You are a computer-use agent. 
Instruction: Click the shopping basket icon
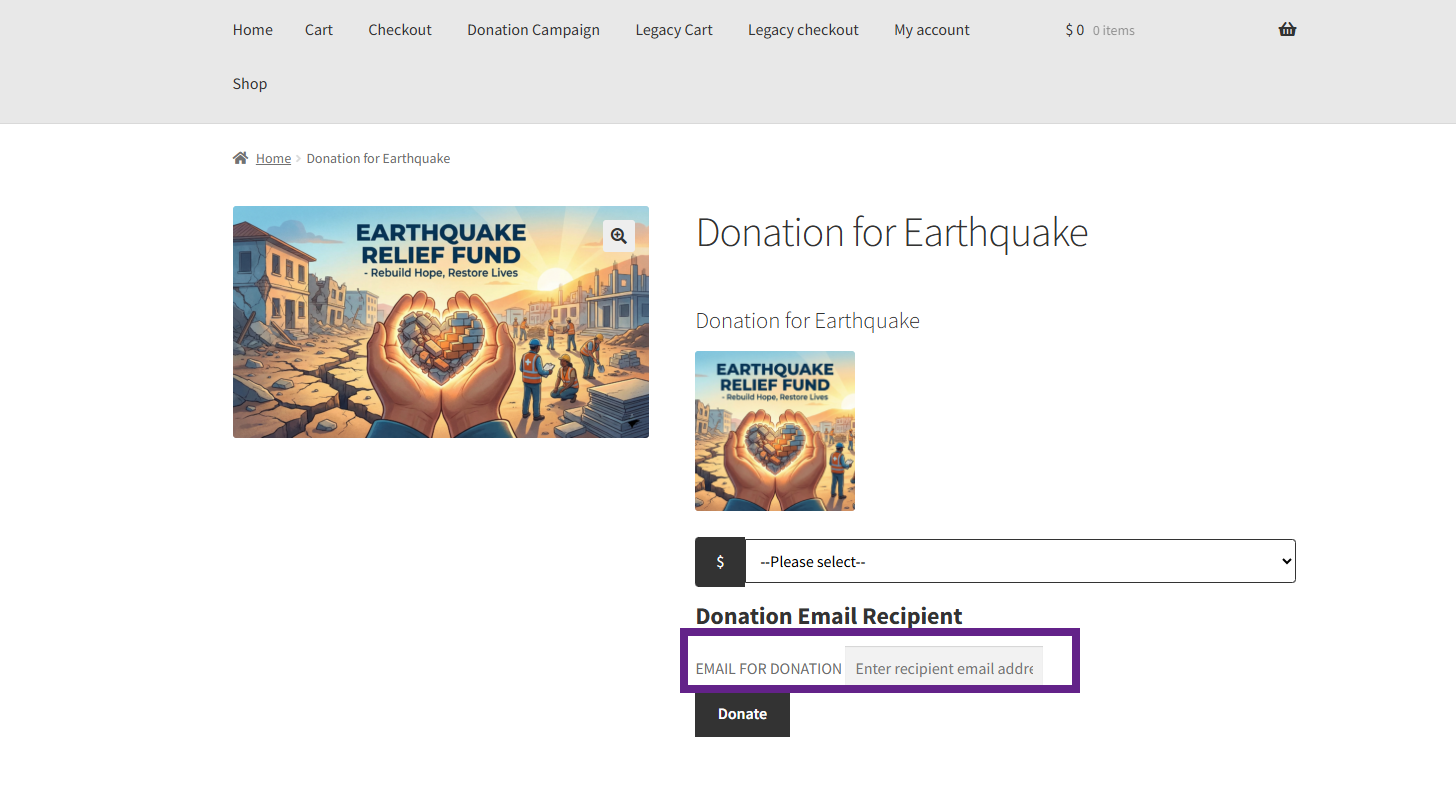click(1287, 30)
